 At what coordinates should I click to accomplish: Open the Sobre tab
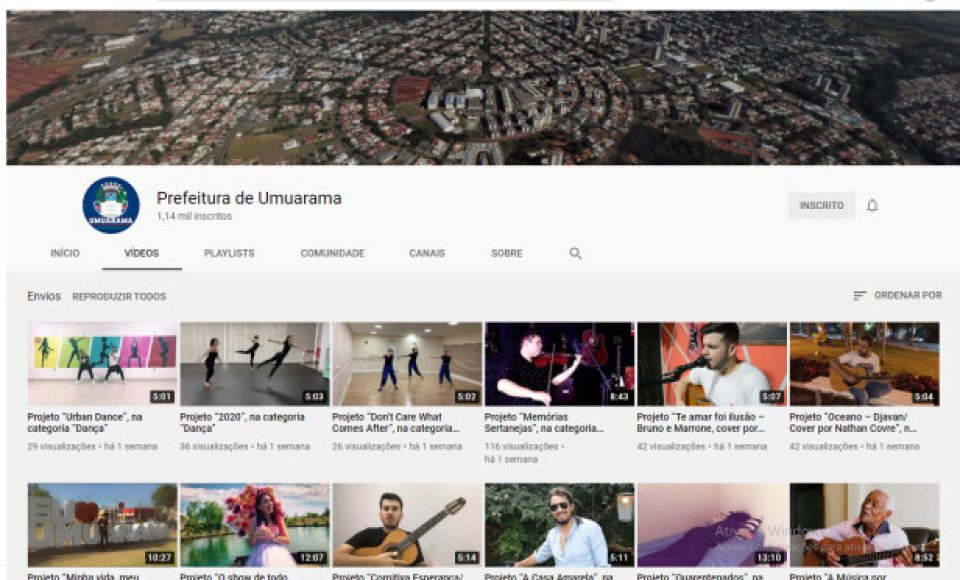[x=506, y=253]
